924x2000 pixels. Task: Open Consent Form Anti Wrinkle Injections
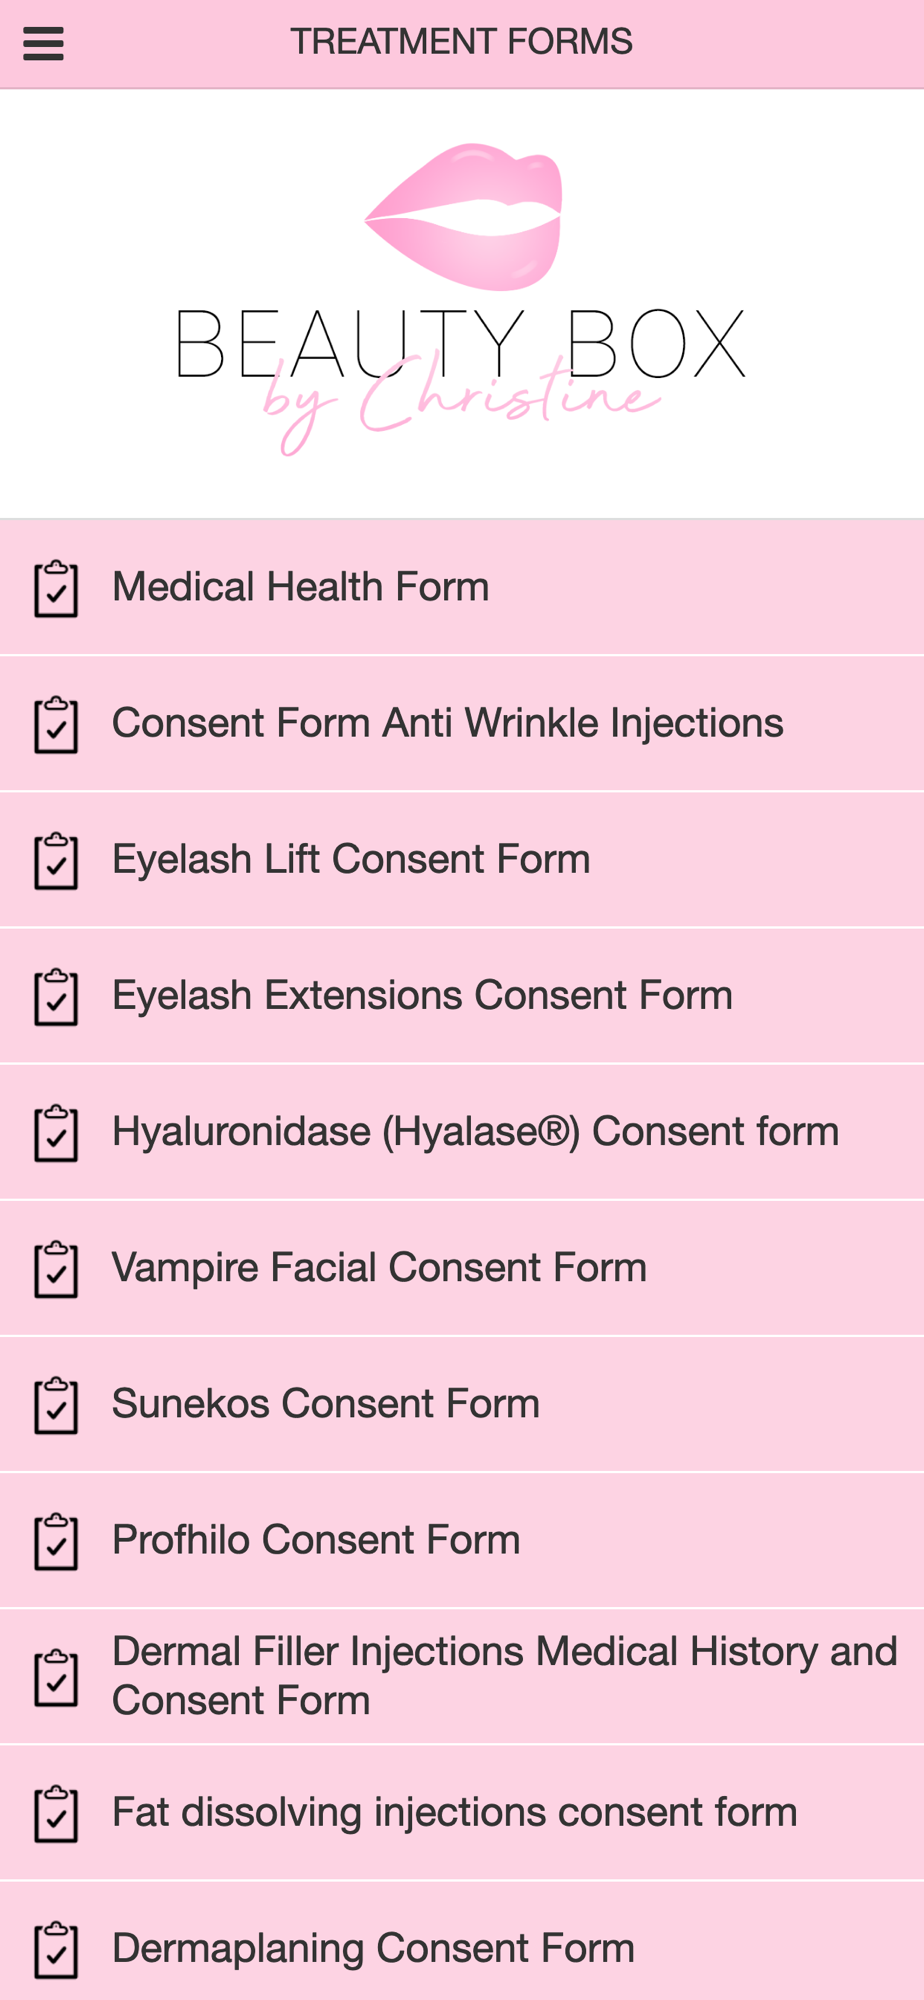click(447, 723)
